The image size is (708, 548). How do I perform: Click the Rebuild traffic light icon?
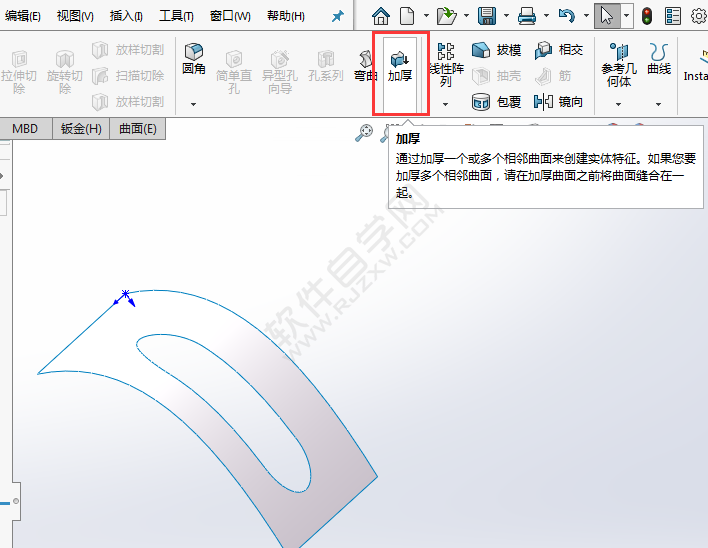pos(647,16)
